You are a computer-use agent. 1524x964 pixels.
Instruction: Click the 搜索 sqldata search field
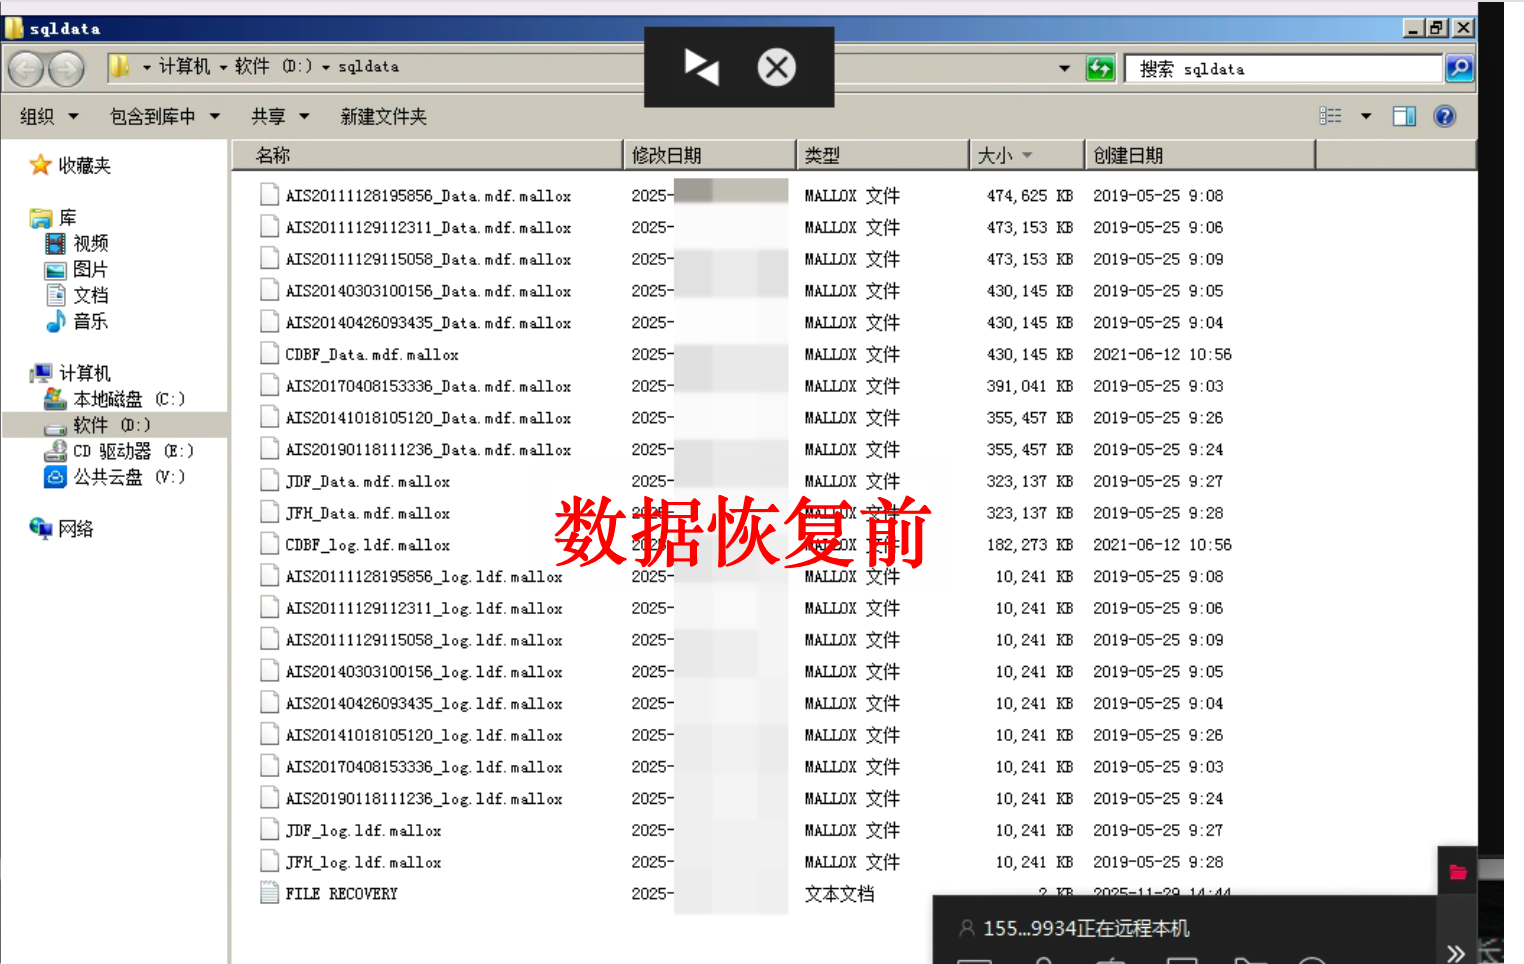(1283, 68)
